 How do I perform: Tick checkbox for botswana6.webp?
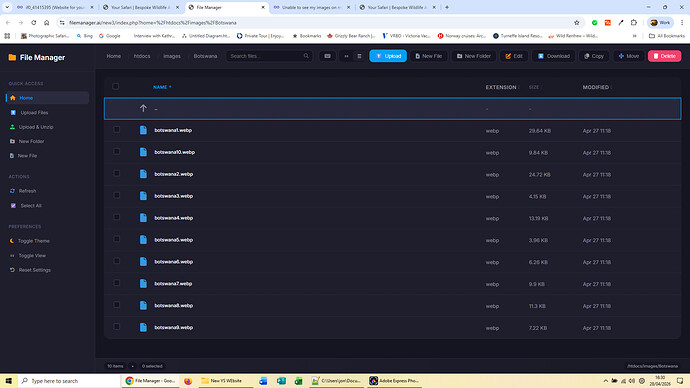click(x=117, y=261)
